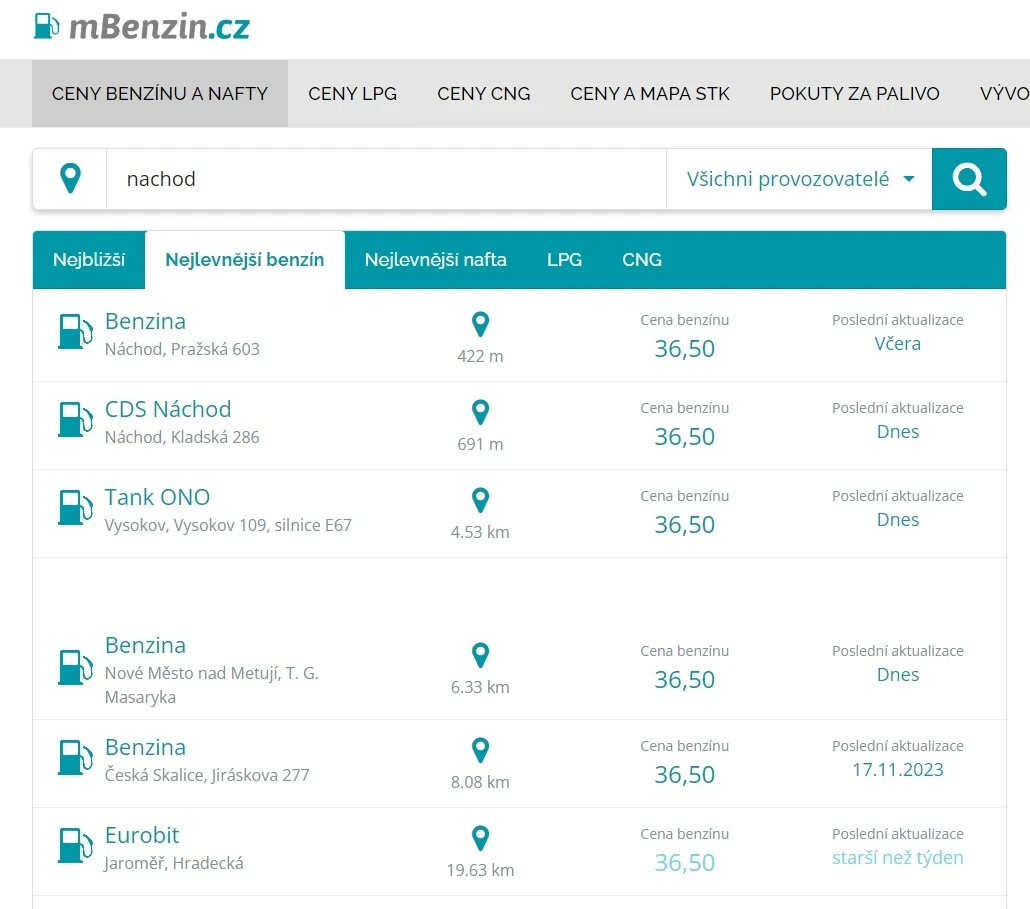1030x909 pixels.
Task: Click the location pin icon in search bar
Action: tap(70, 179)
